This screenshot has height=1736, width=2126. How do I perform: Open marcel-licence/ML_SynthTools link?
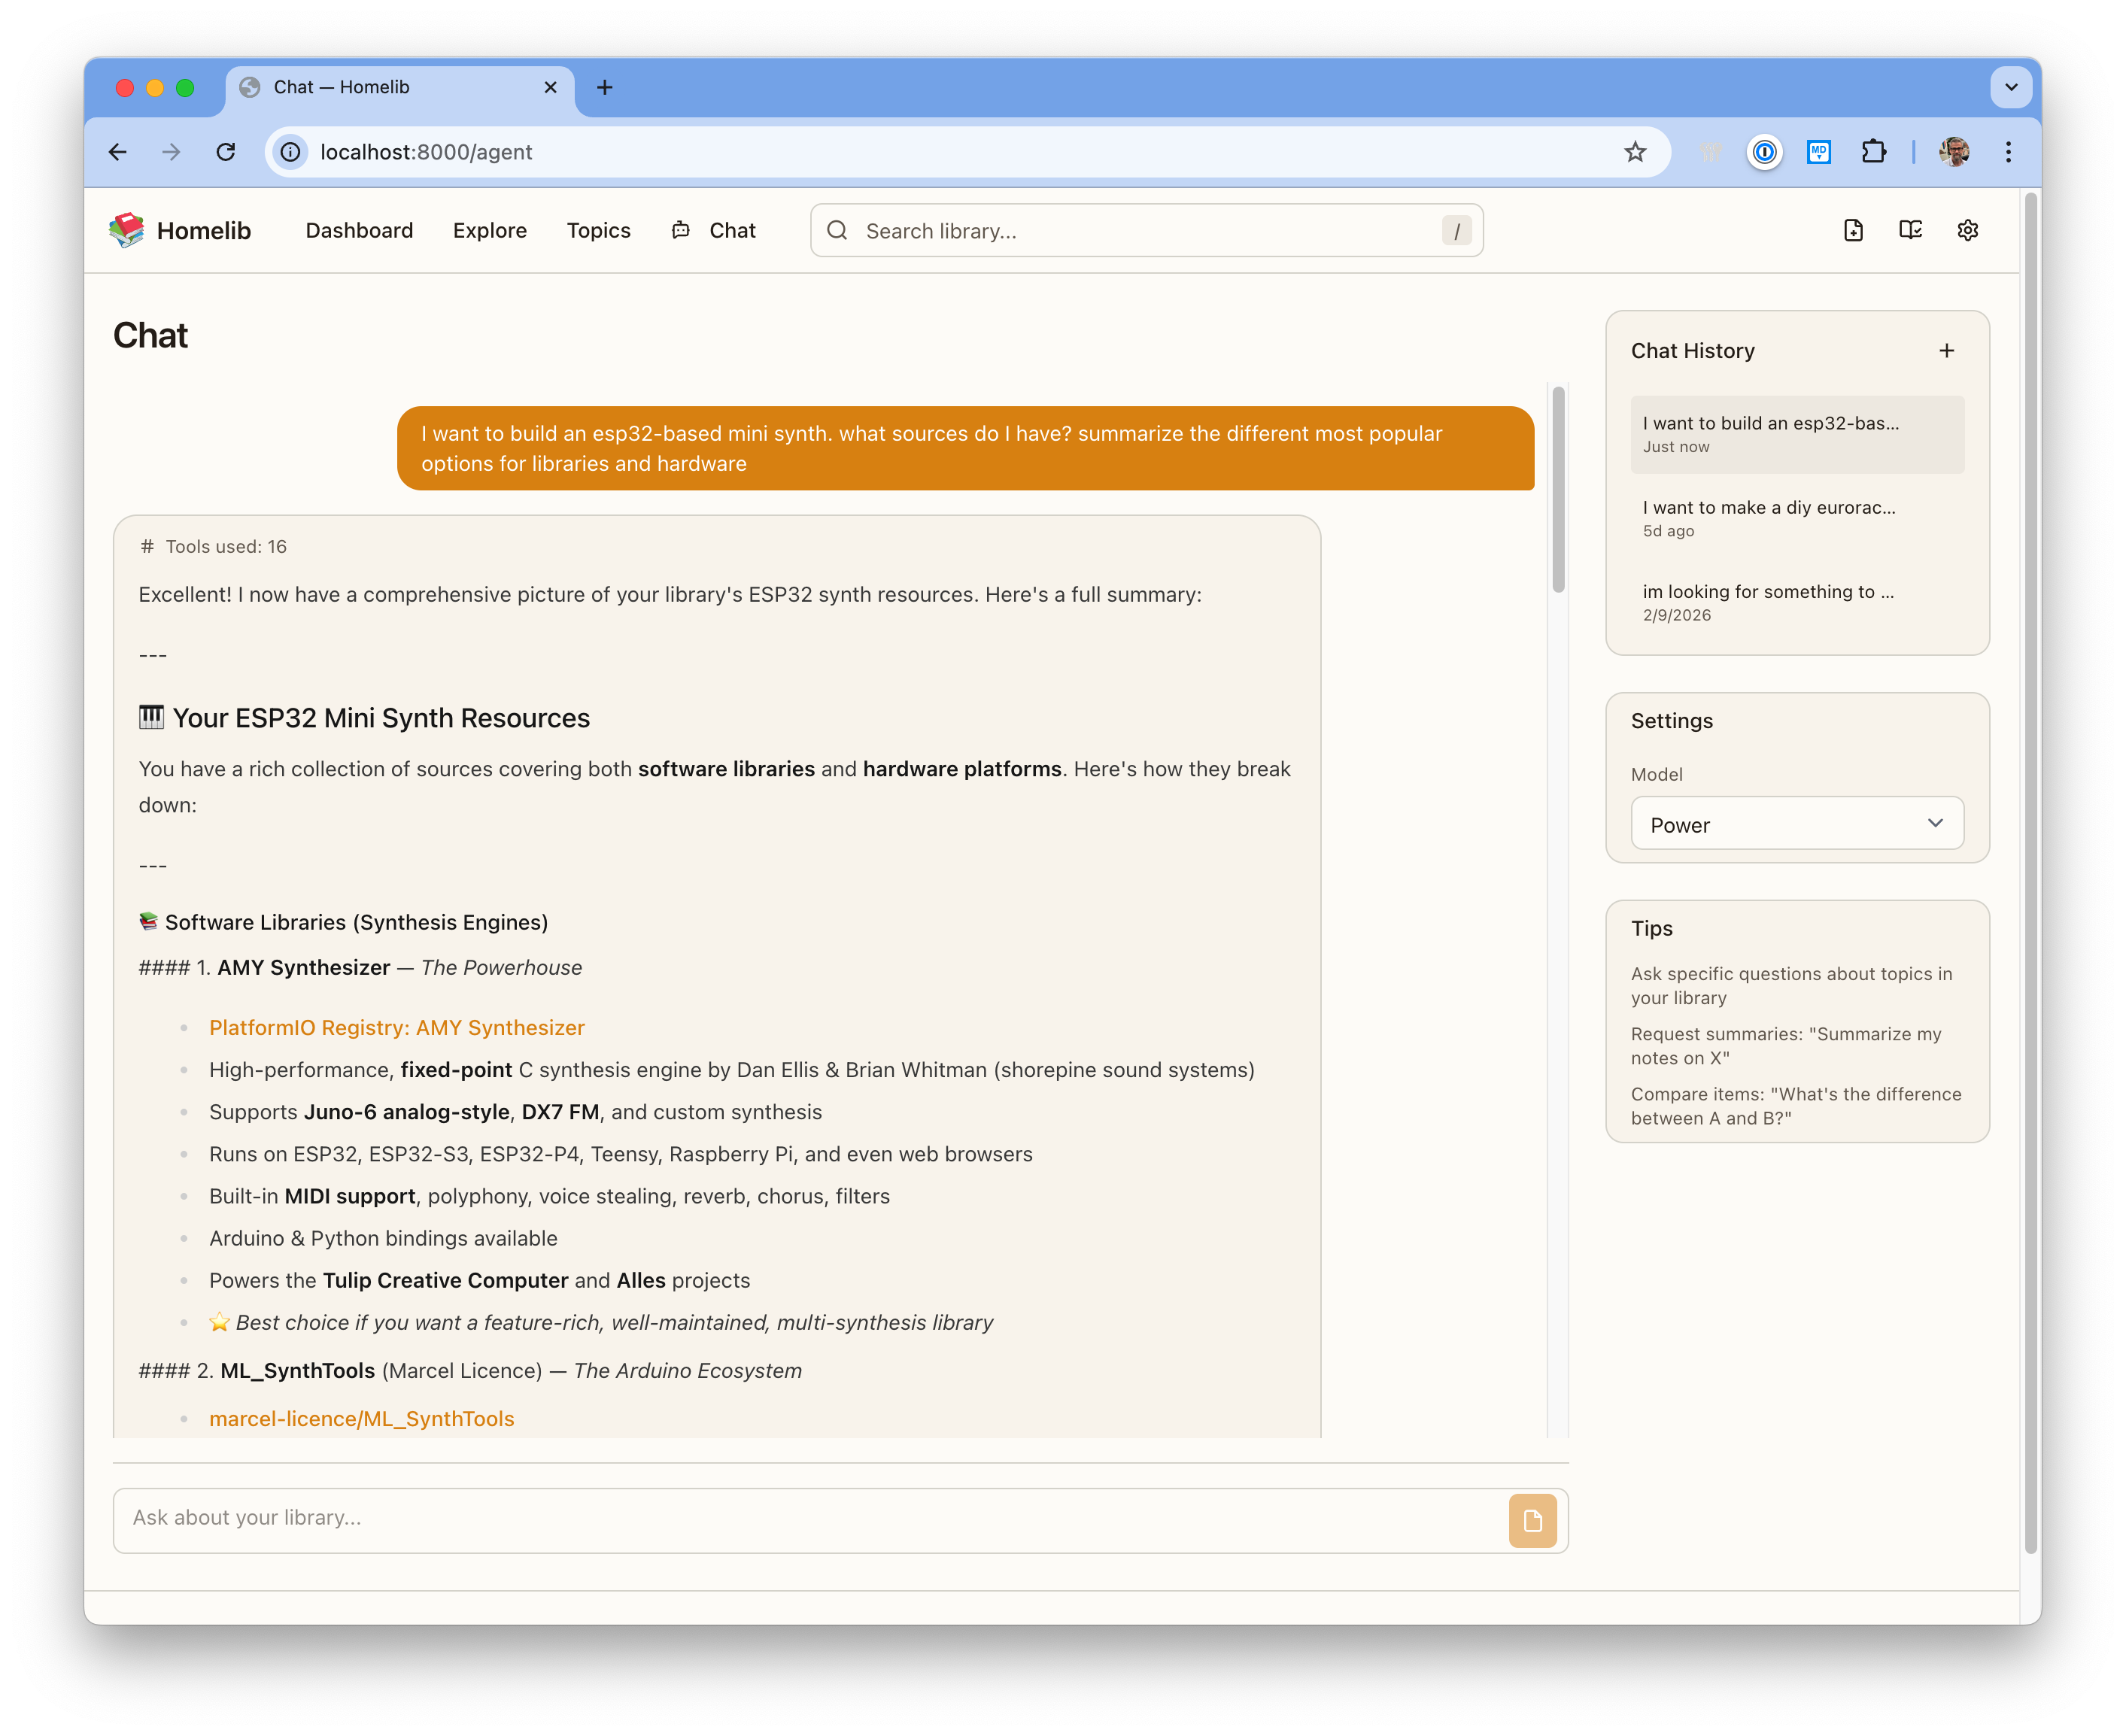pos(361,1418)
